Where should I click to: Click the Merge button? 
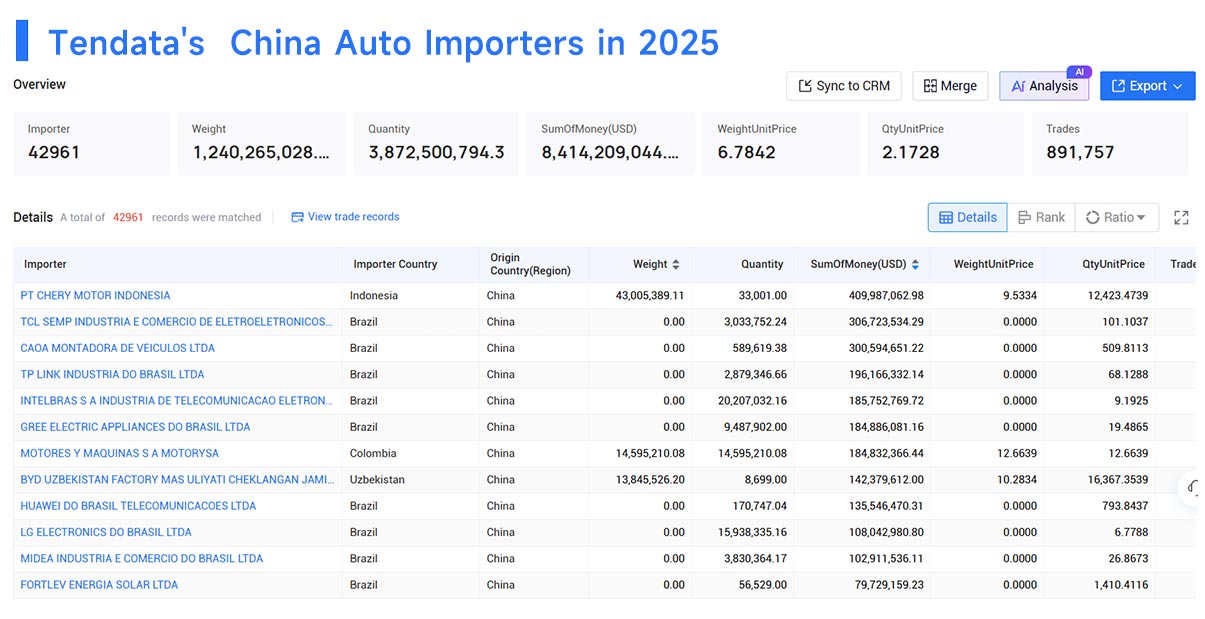click(950, 86)
